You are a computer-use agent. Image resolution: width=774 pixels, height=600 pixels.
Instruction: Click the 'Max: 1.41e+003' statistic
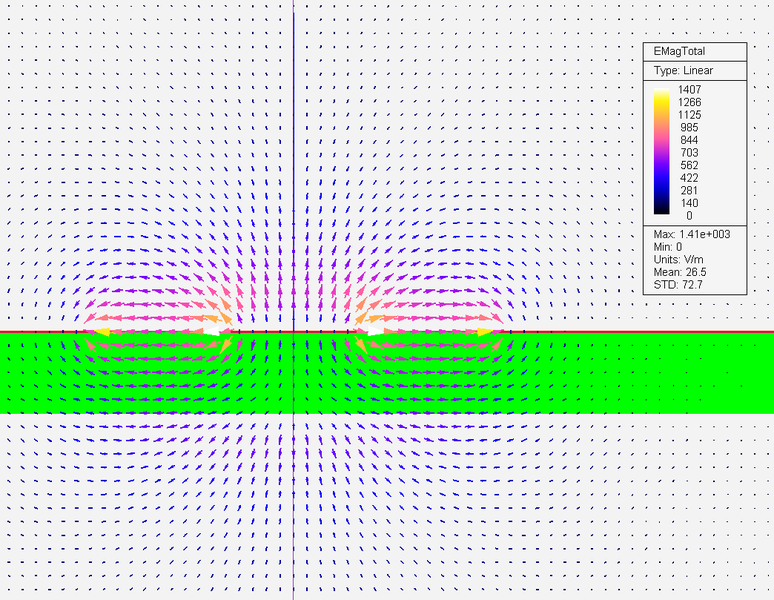692,234
